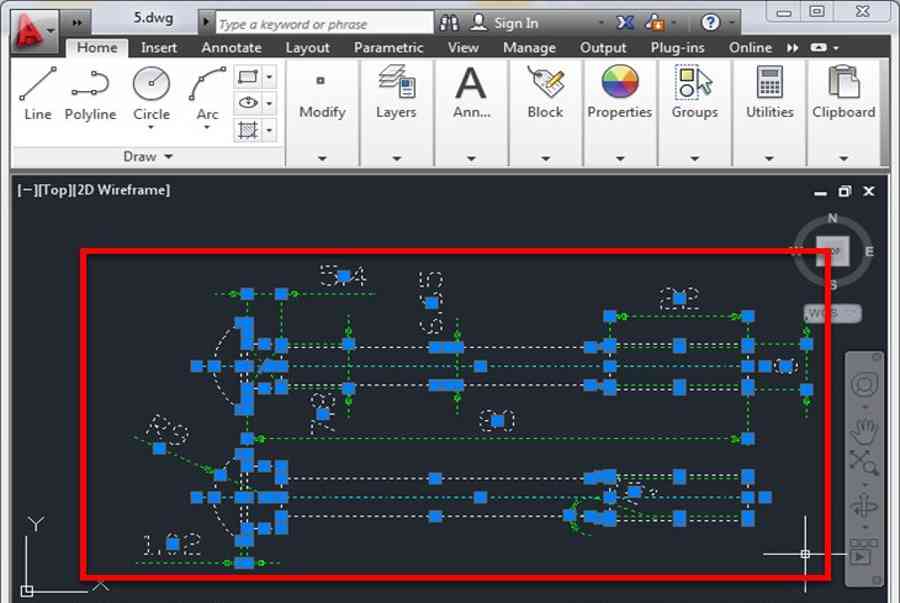
Task: Click the ViewCube Top face
Action: coord(831,251)
